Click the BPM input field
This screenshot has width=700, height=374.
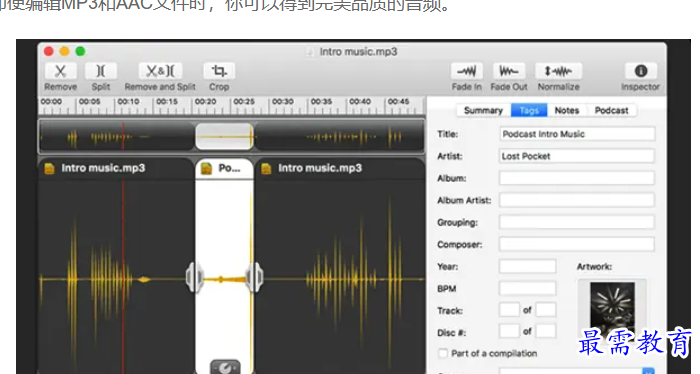527,288
